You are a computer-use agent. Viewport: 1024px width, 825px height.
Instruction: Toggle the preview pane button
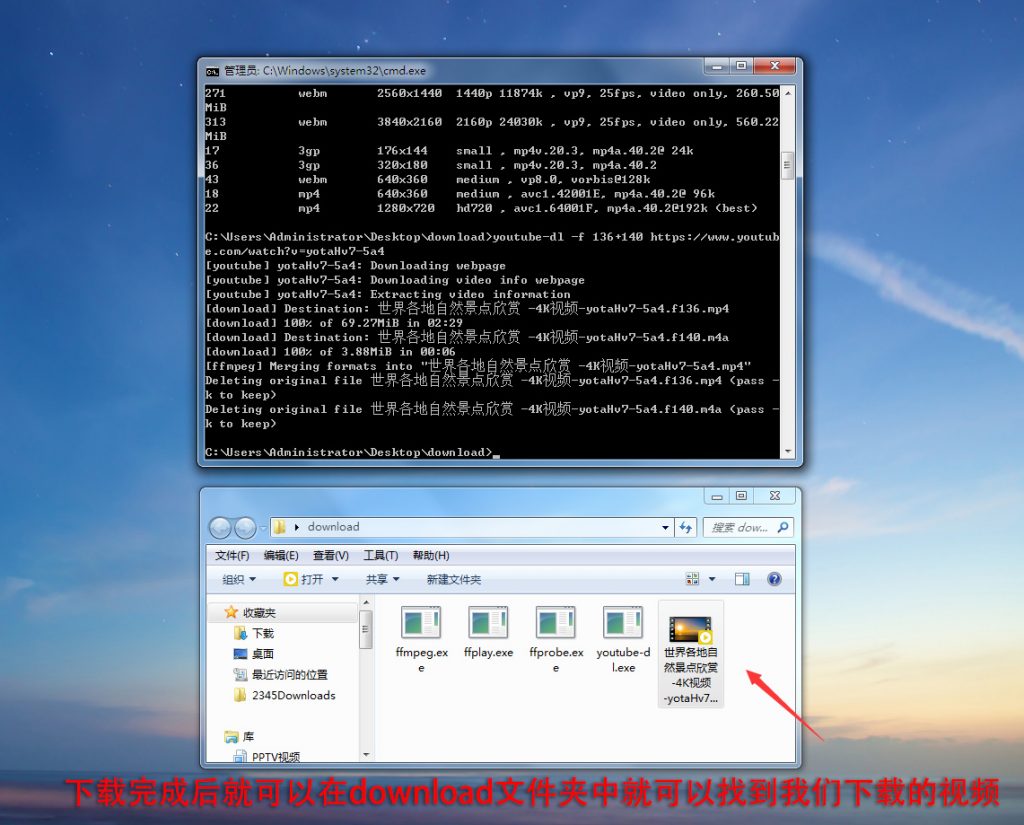[742, 579]
